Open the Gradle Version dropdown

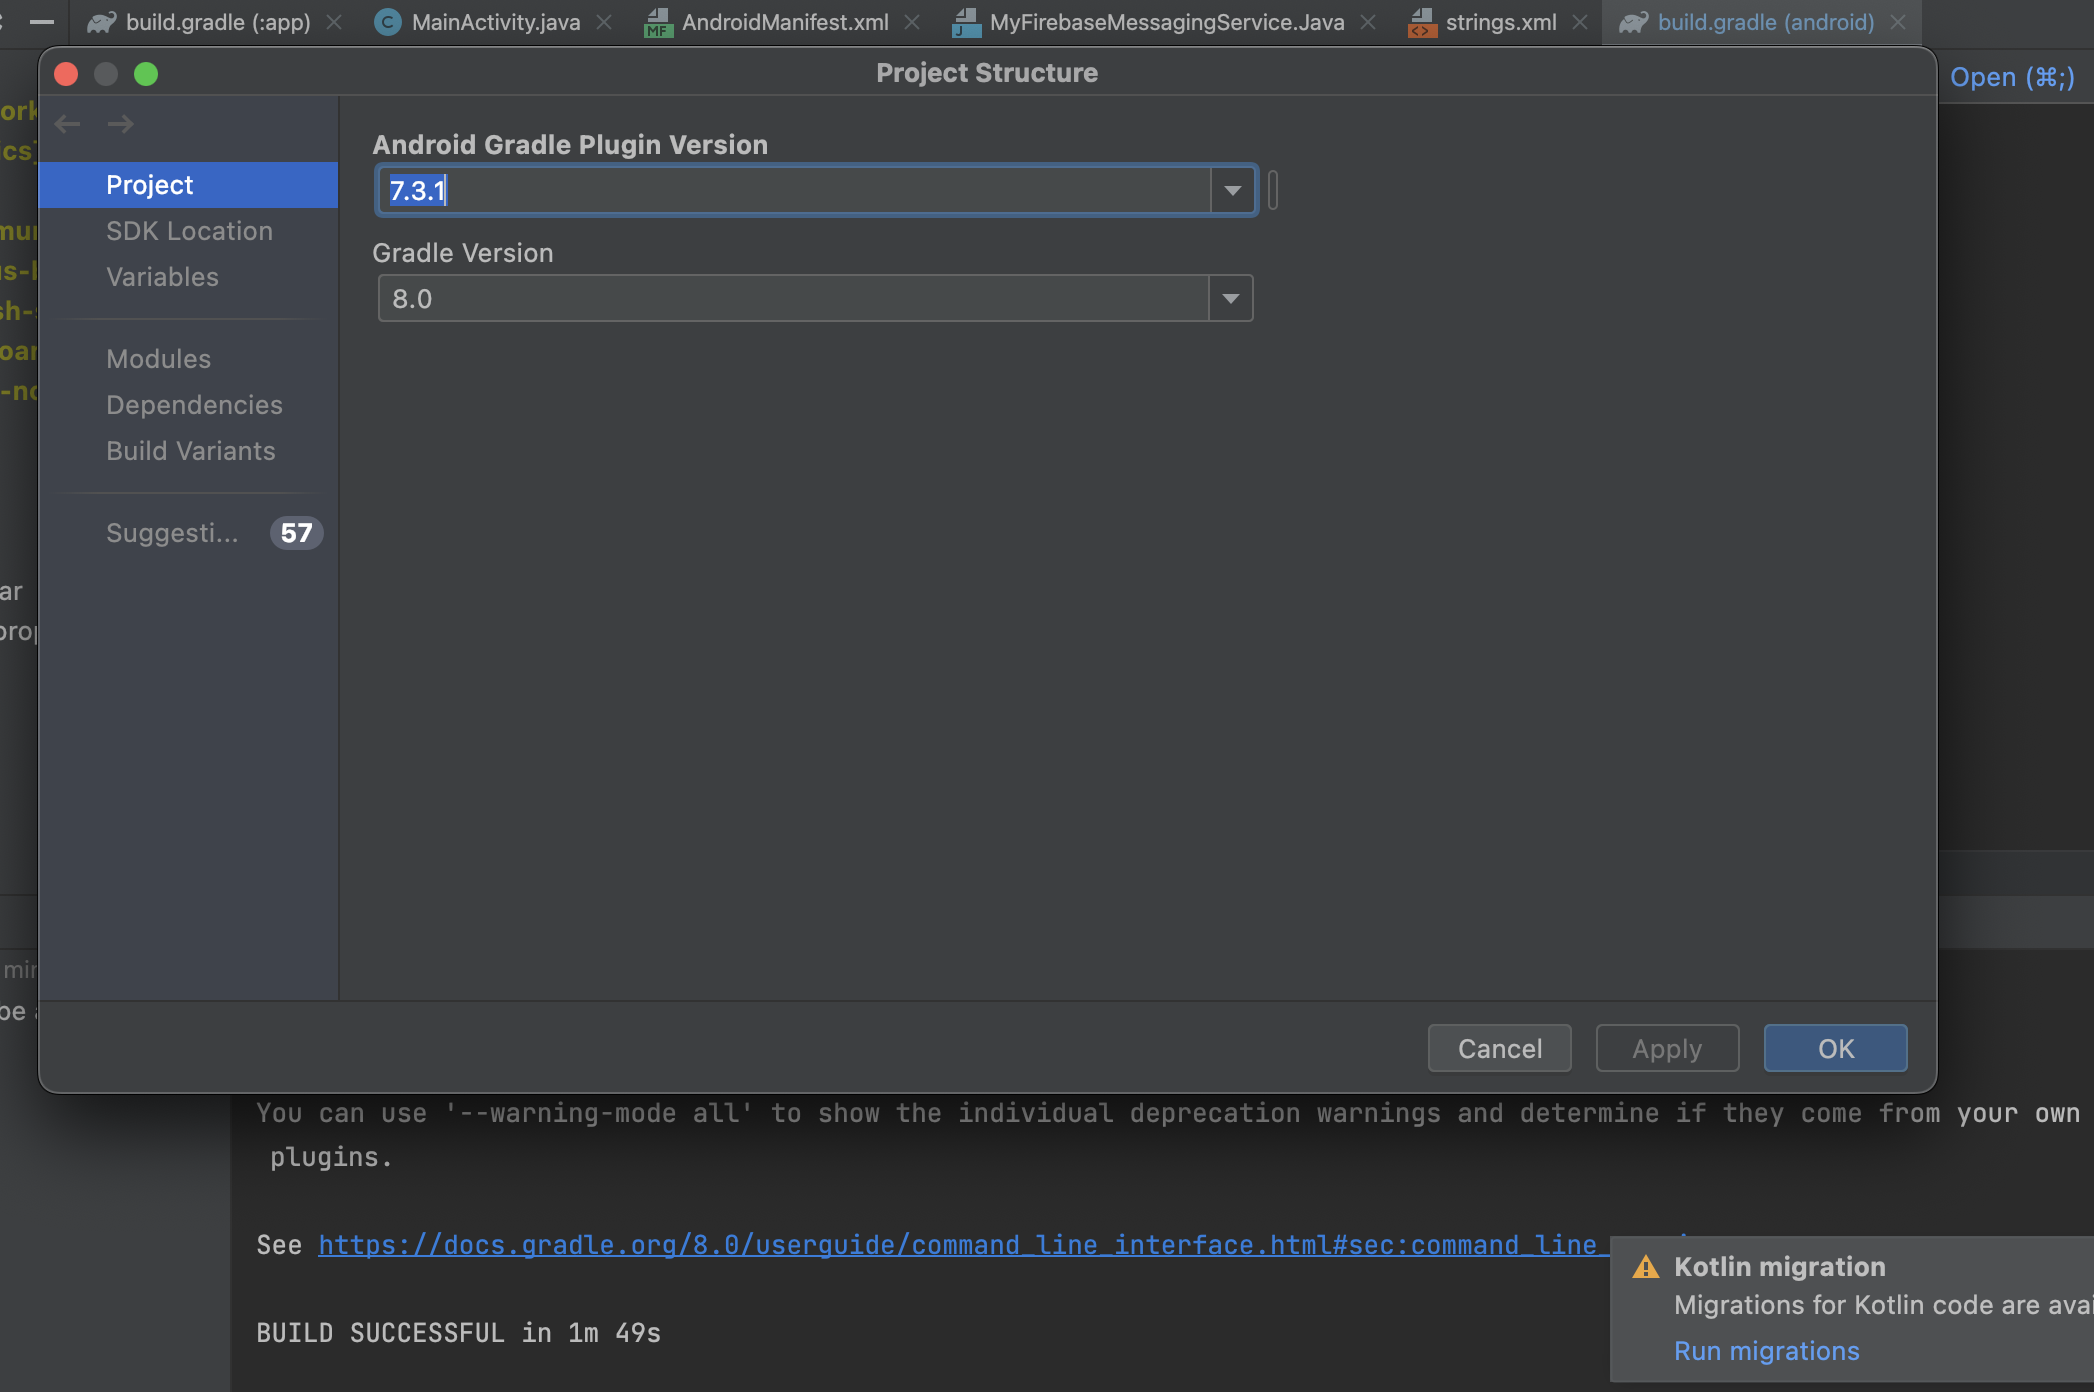pyautogui.click(x=1229, y=297)
